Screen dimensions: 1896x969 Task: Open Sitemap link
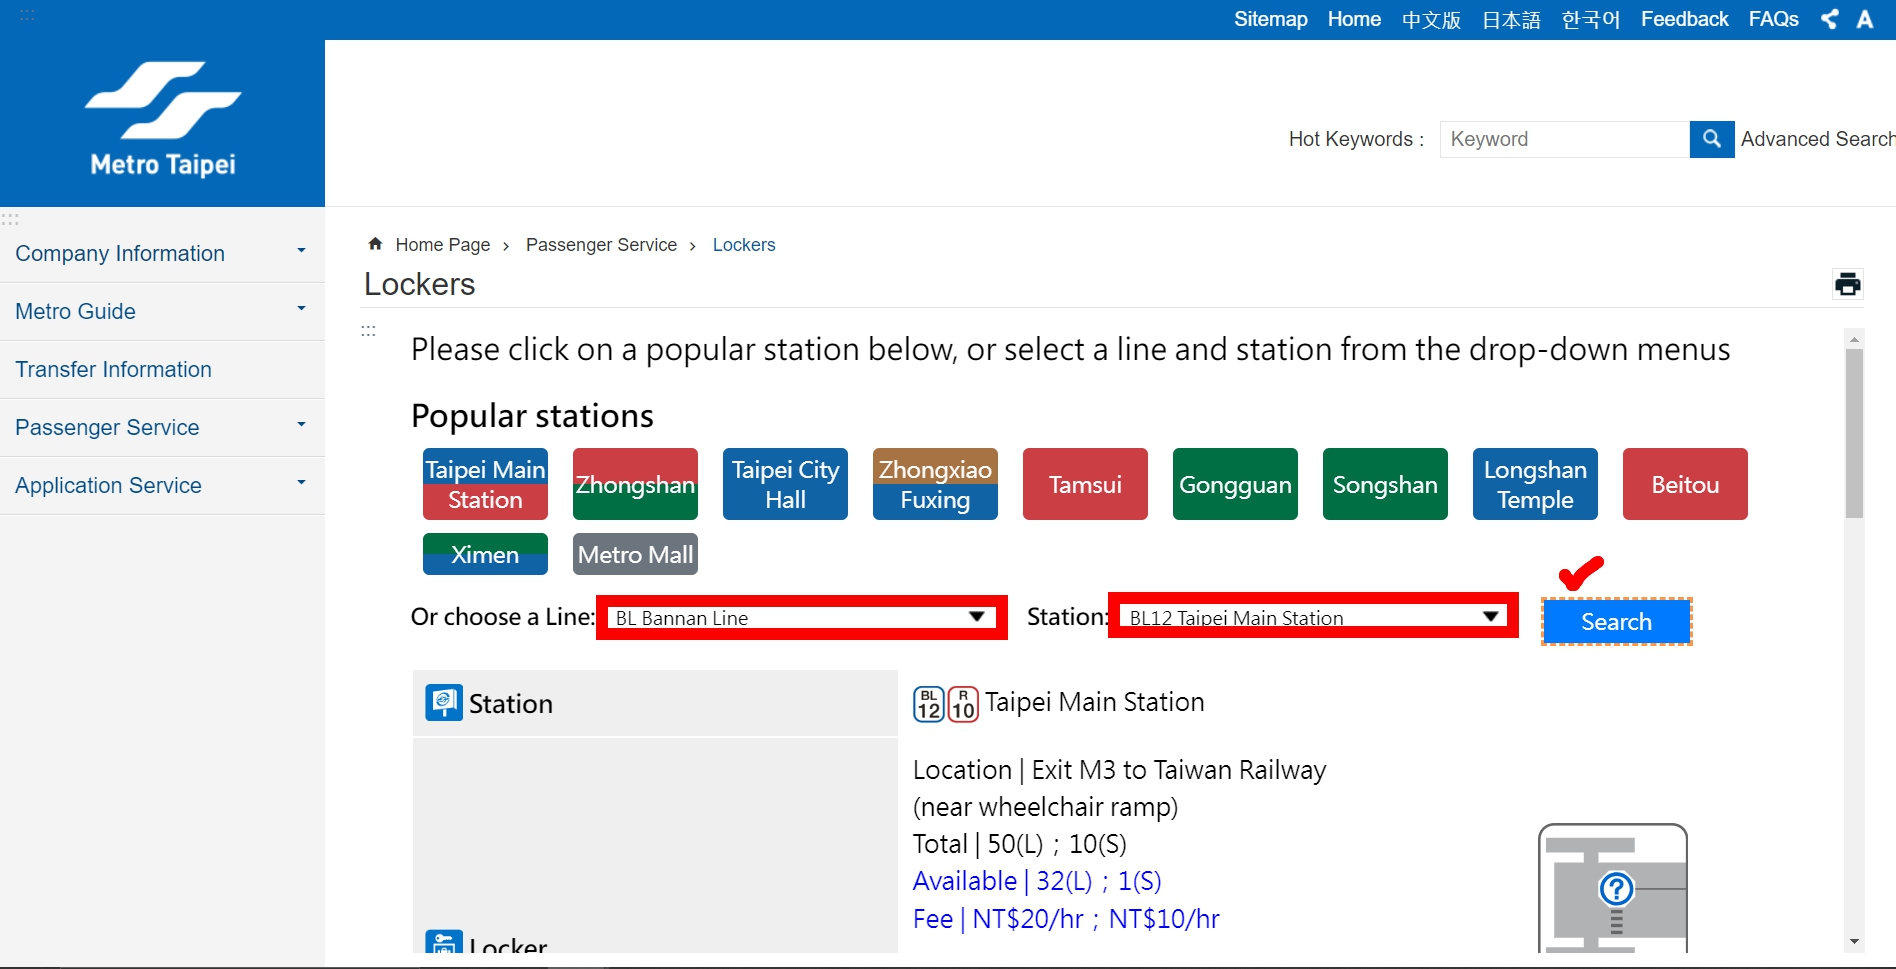pos(1270,19)
